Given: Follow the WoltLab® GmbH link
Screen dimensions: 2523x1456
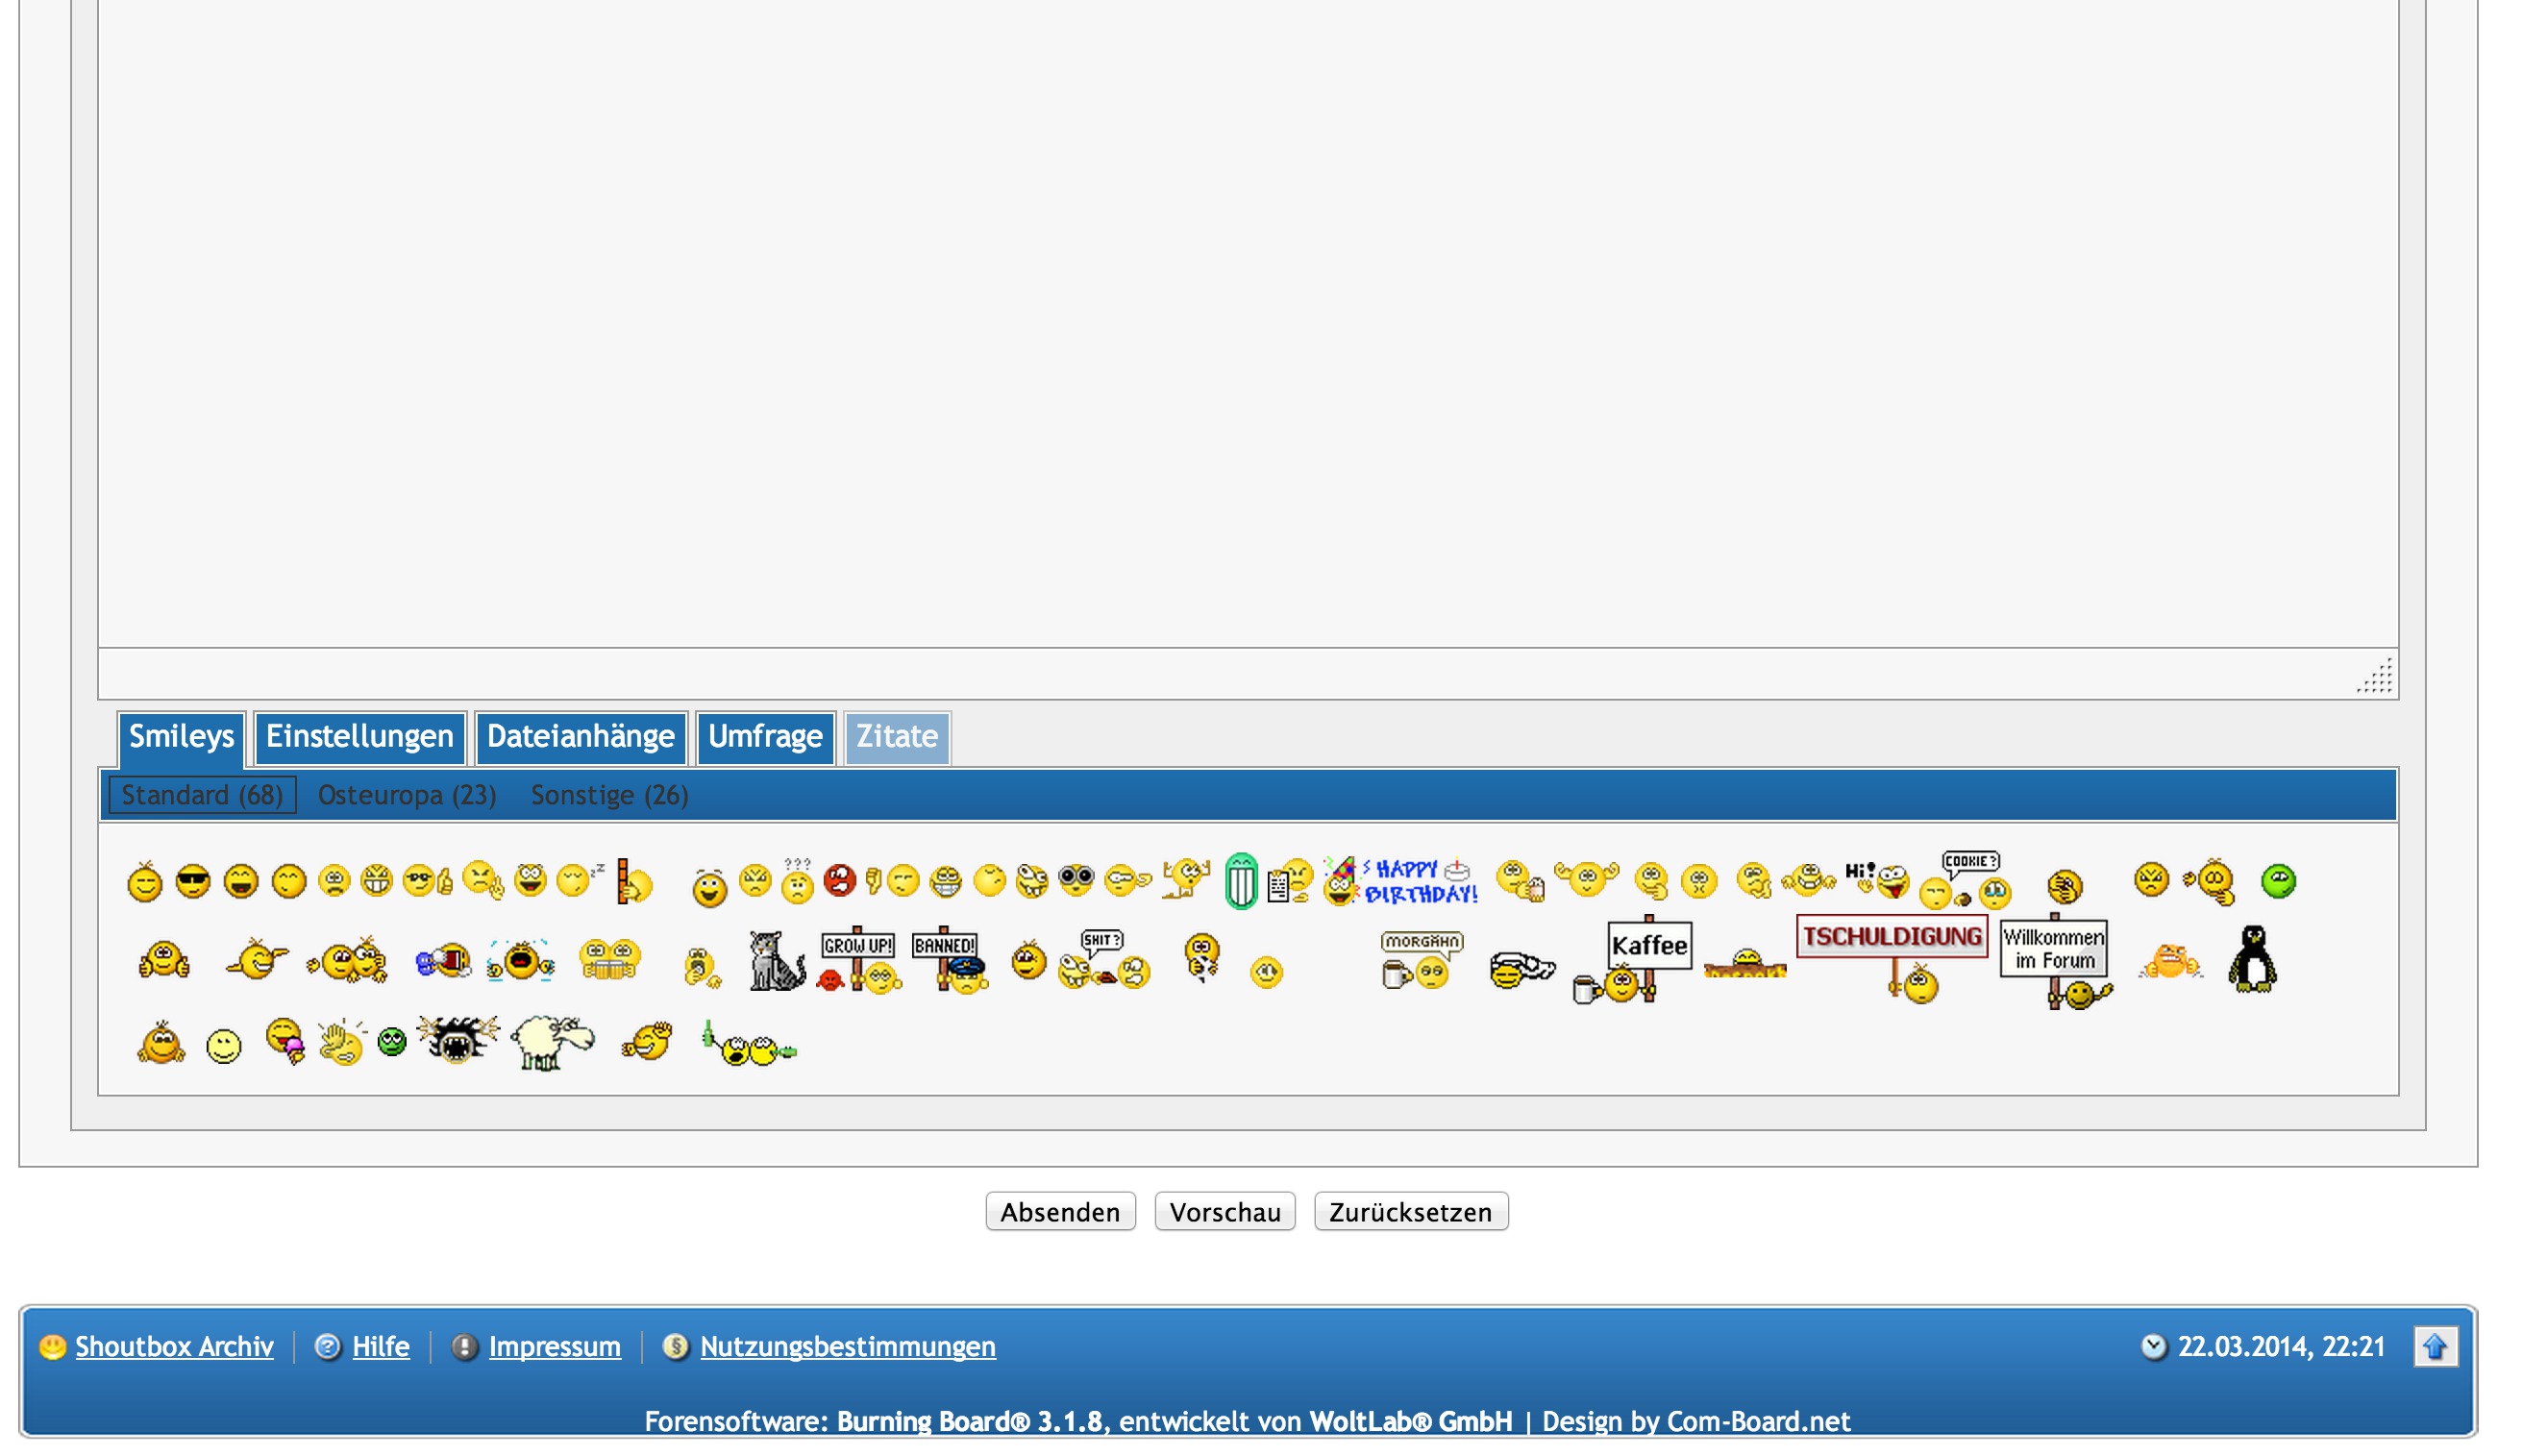Looking at the screenshot, I should (1410, 1421).
